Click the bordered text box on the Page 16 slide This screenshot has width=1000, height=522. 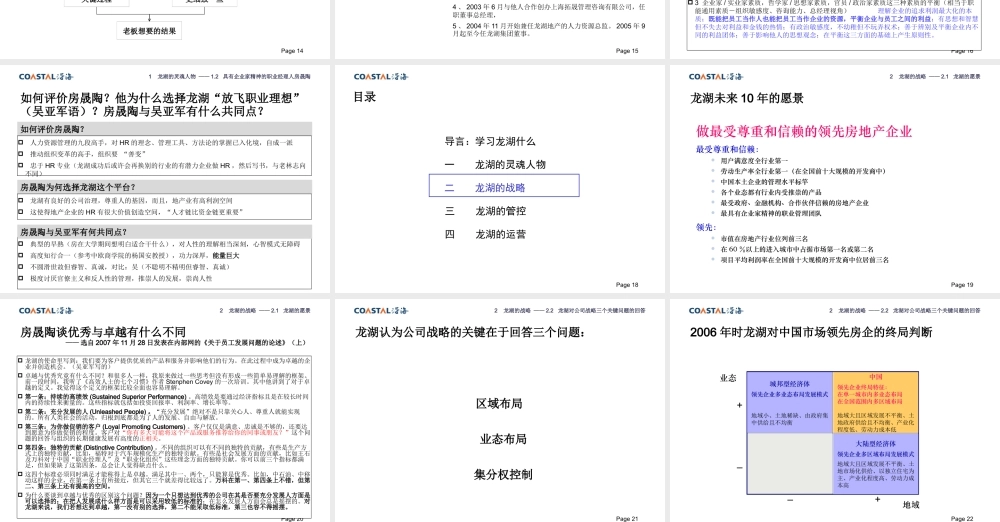(x=834, y=25)
